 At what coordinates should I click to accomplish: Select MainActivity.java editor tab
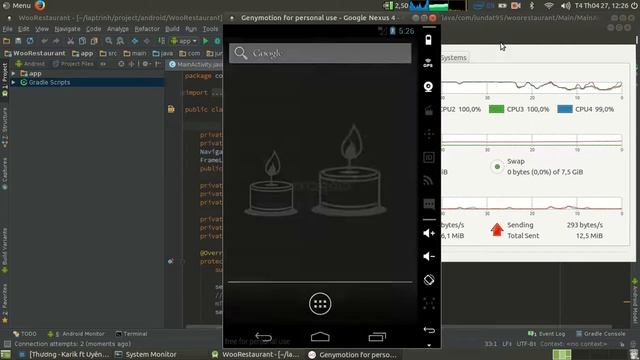click(x=195, y=64)
